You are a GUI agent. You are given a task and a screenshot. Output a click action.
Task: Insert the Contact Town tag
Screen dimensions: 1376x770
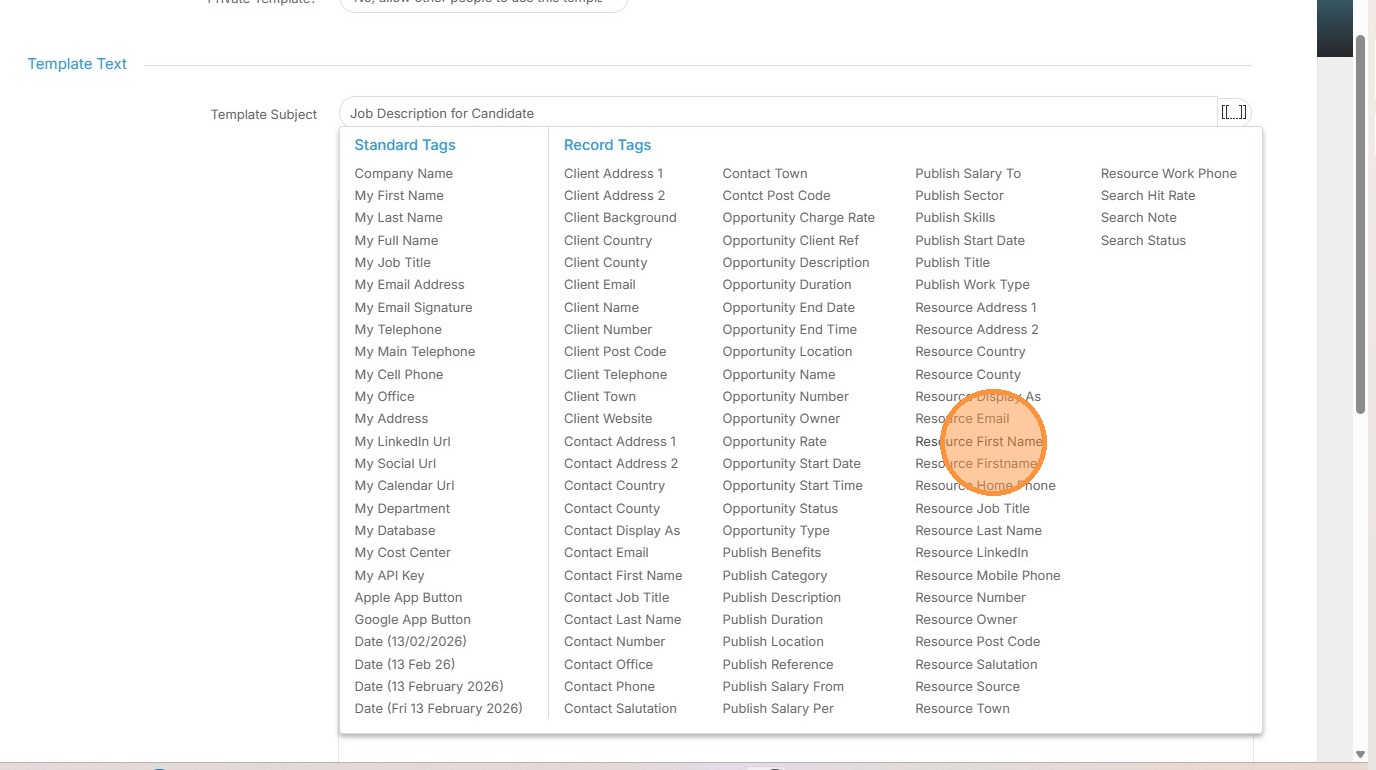[x=765, y=173]
